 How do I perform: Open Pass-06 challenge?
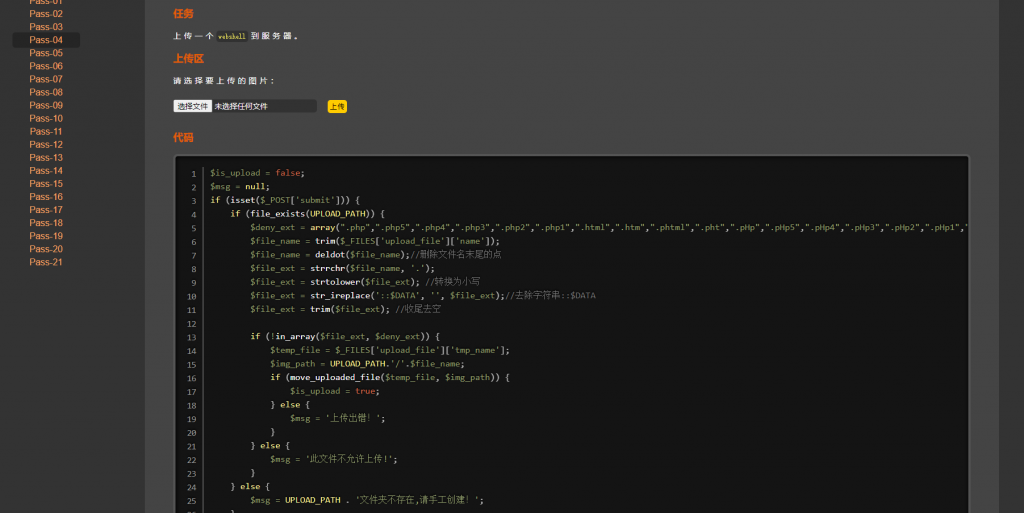pos(46,66)
